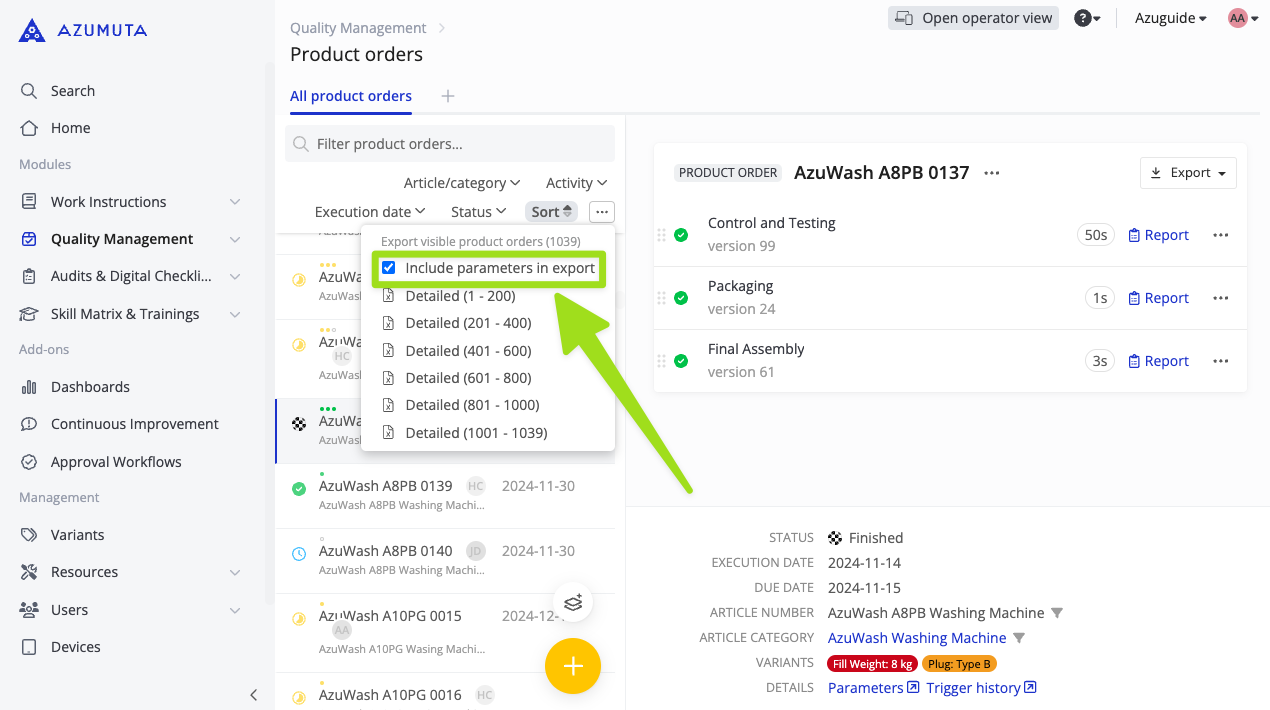1270x710 pixels.
Task: Expand the Article/category filter
Action: [x=461, y=183]
